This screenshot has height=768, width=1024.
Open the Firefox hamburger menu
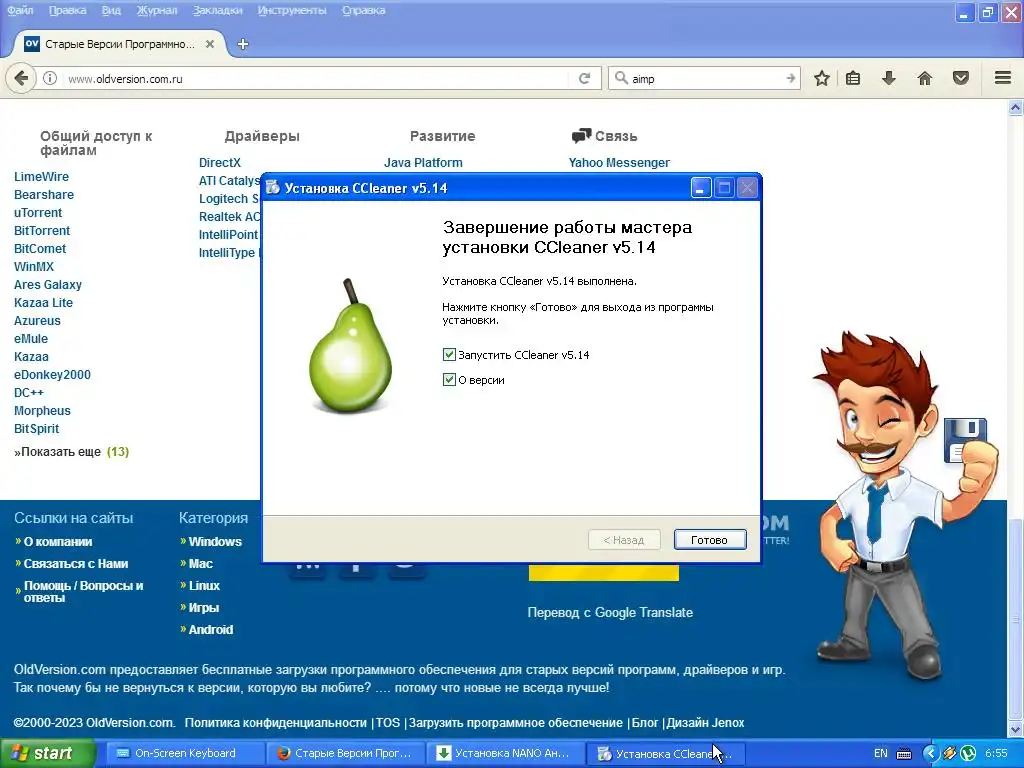1003,78
